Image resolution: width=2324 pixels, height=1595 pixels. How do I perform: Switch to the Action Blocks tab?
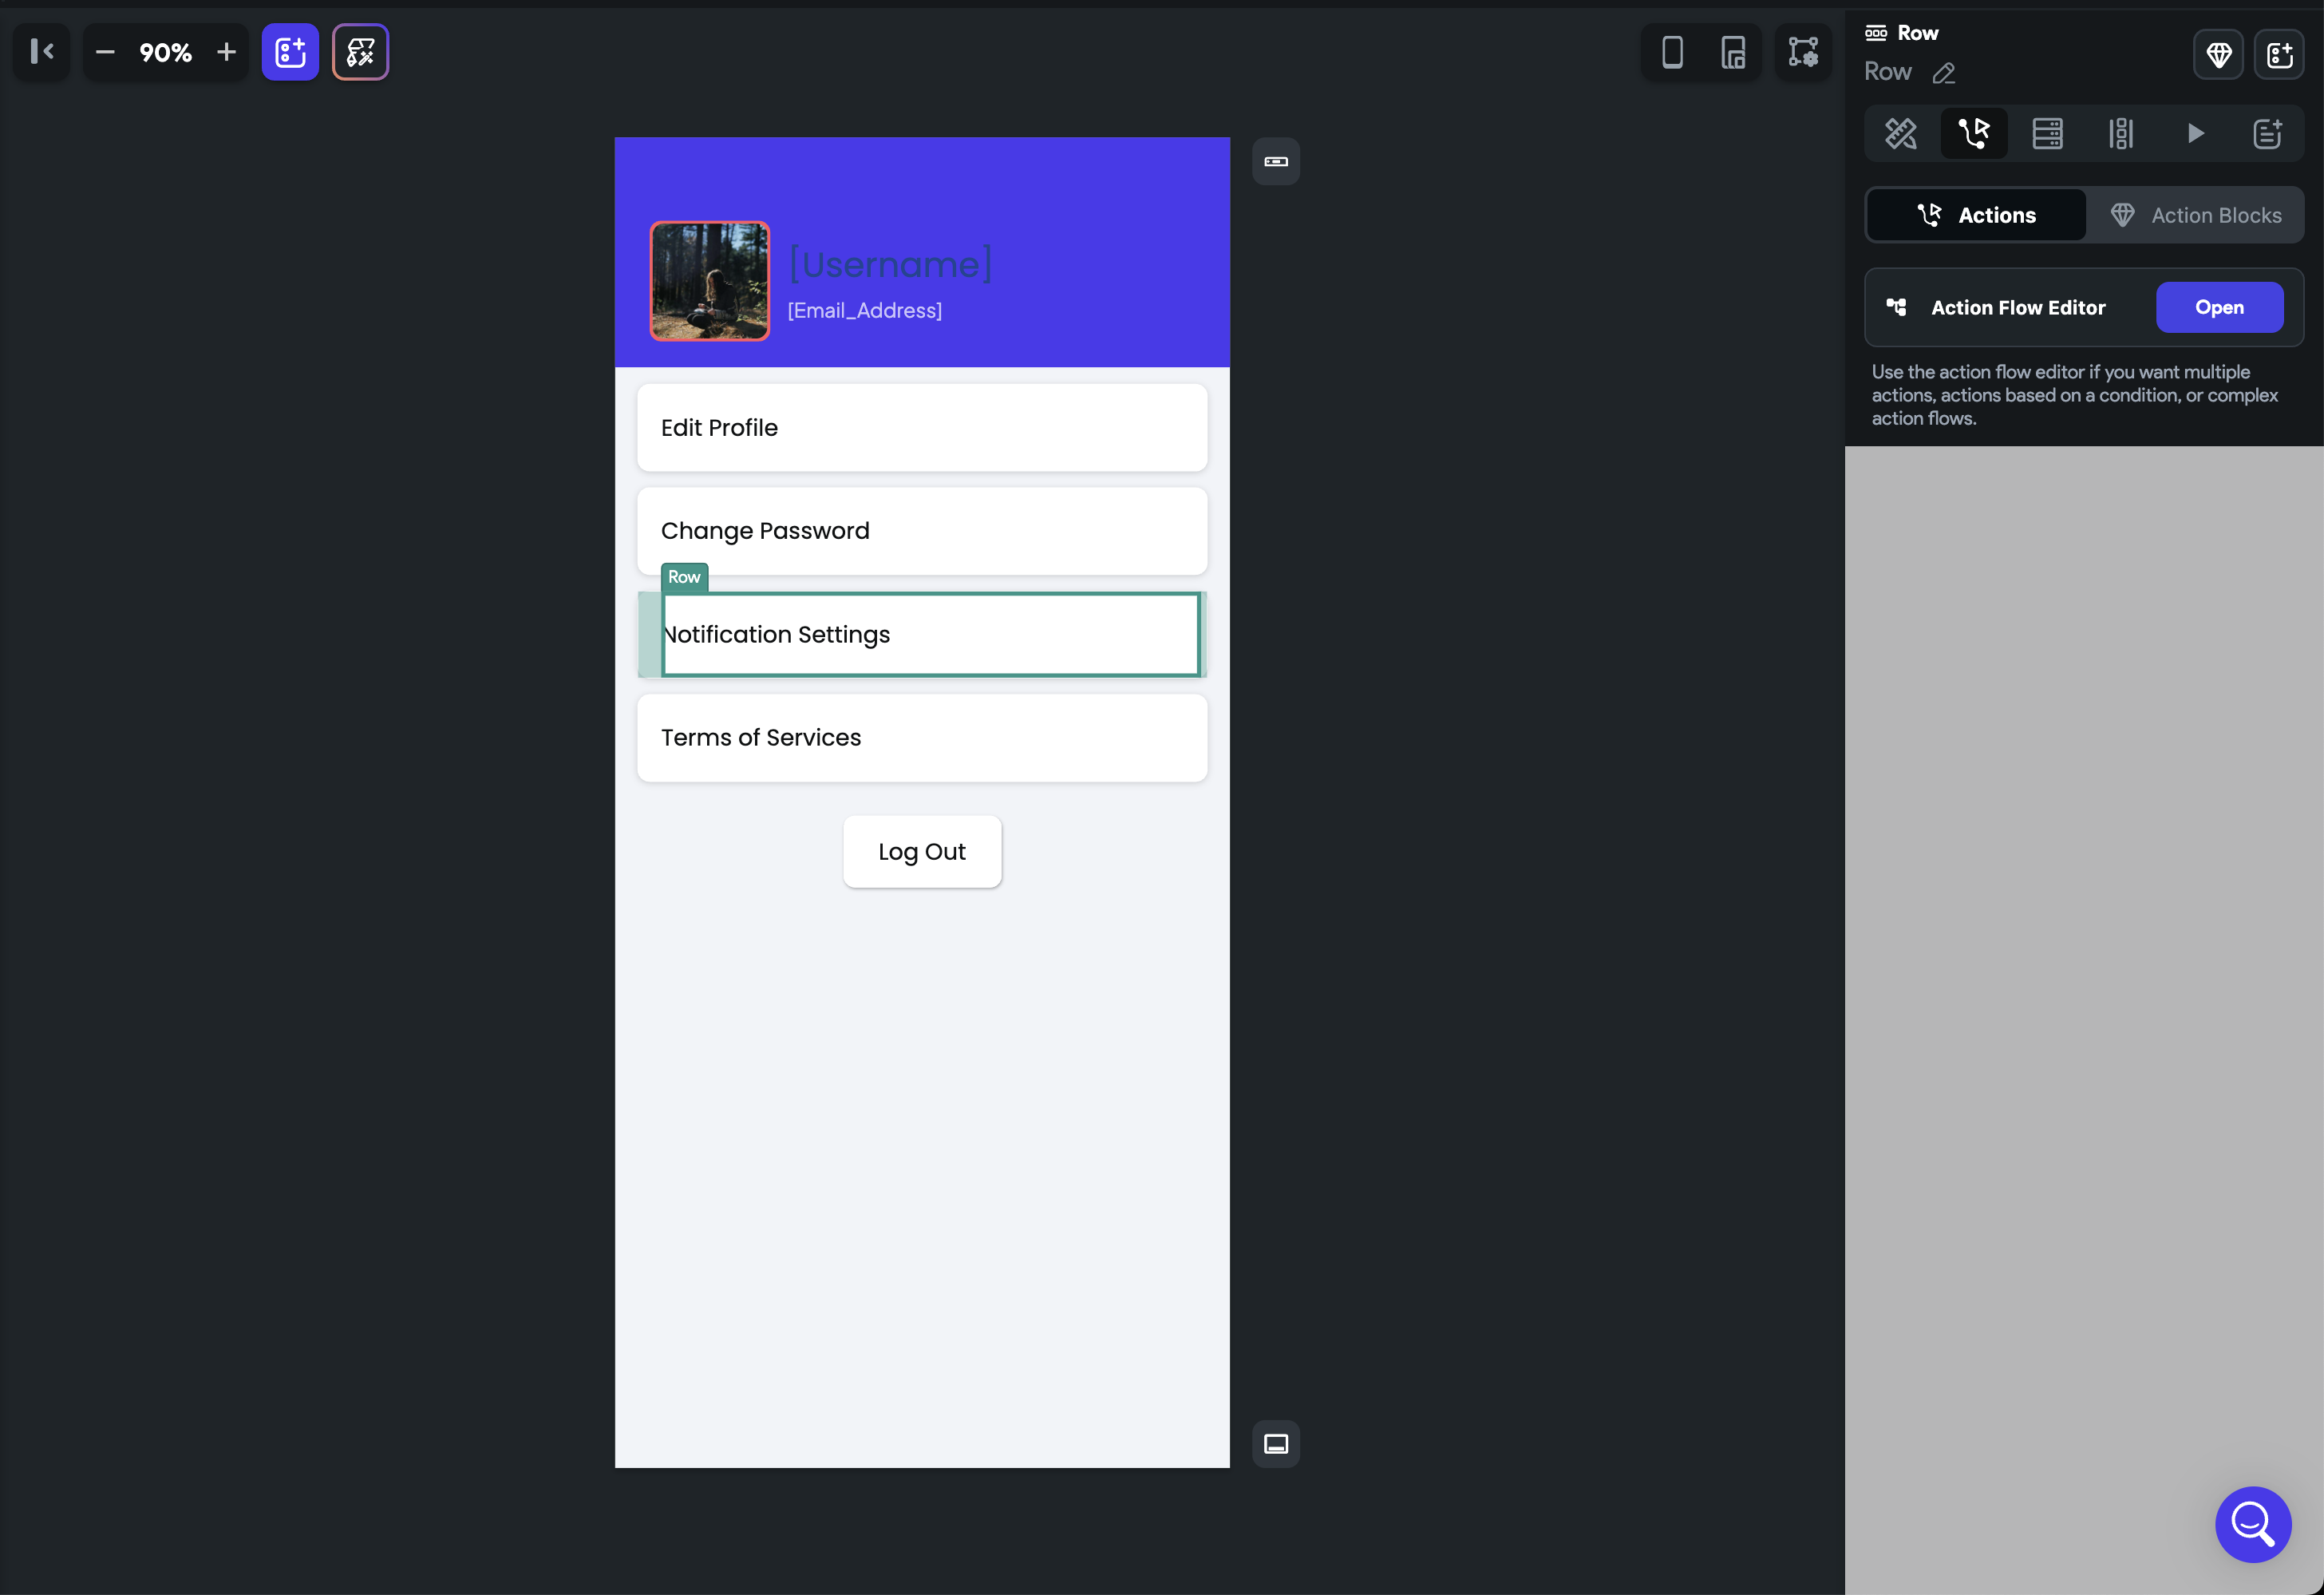point(2197,214)
